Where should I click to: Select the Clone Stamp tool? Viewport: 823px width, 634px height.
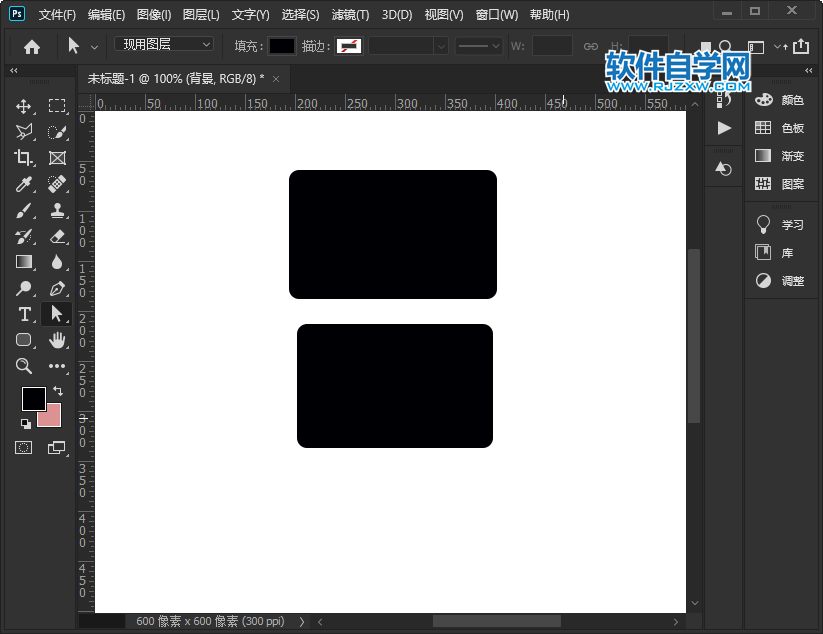tap(57, 210)
